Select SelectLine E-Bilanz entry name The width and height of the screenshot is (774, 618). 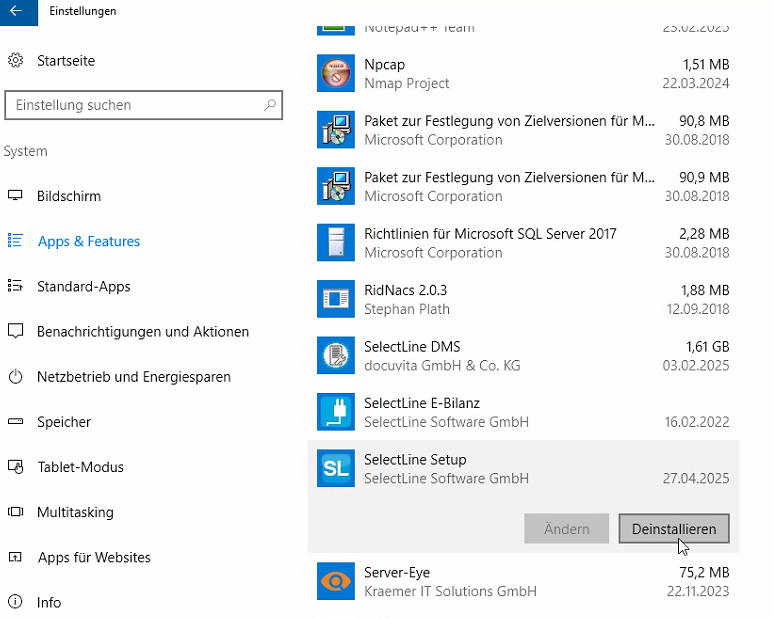click(x=422, y=403)
